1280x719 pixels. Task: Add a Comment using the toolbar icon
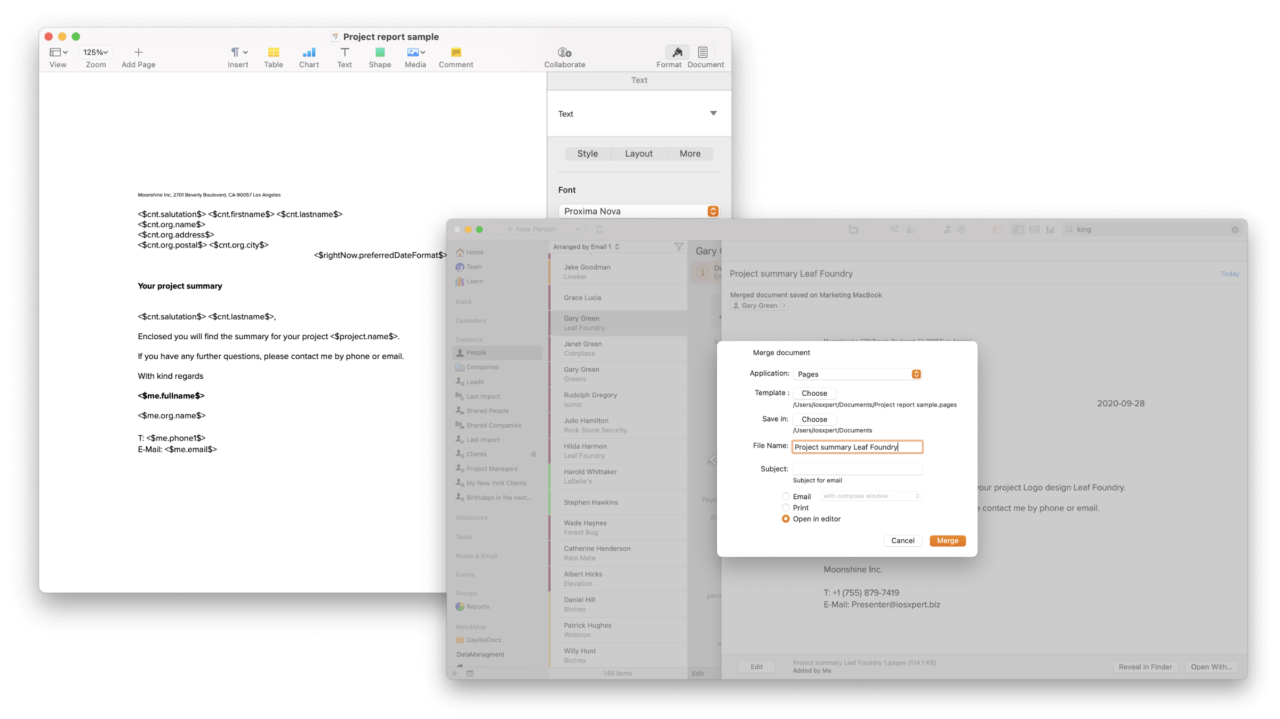point(455,52)
